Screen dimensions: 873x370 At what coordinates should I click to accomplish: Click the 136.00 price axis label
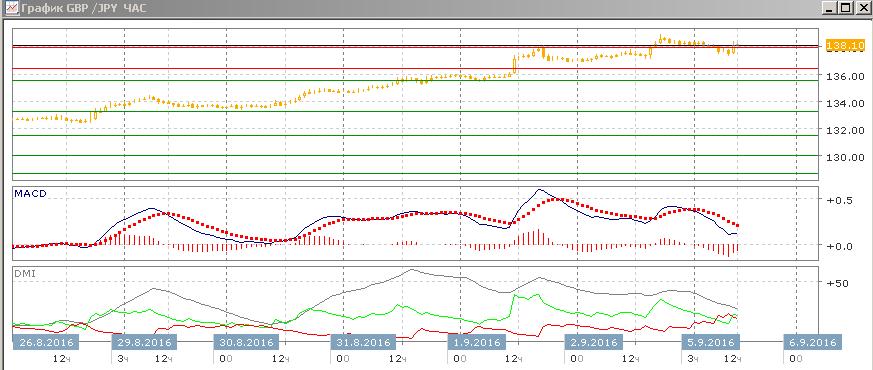846,76
